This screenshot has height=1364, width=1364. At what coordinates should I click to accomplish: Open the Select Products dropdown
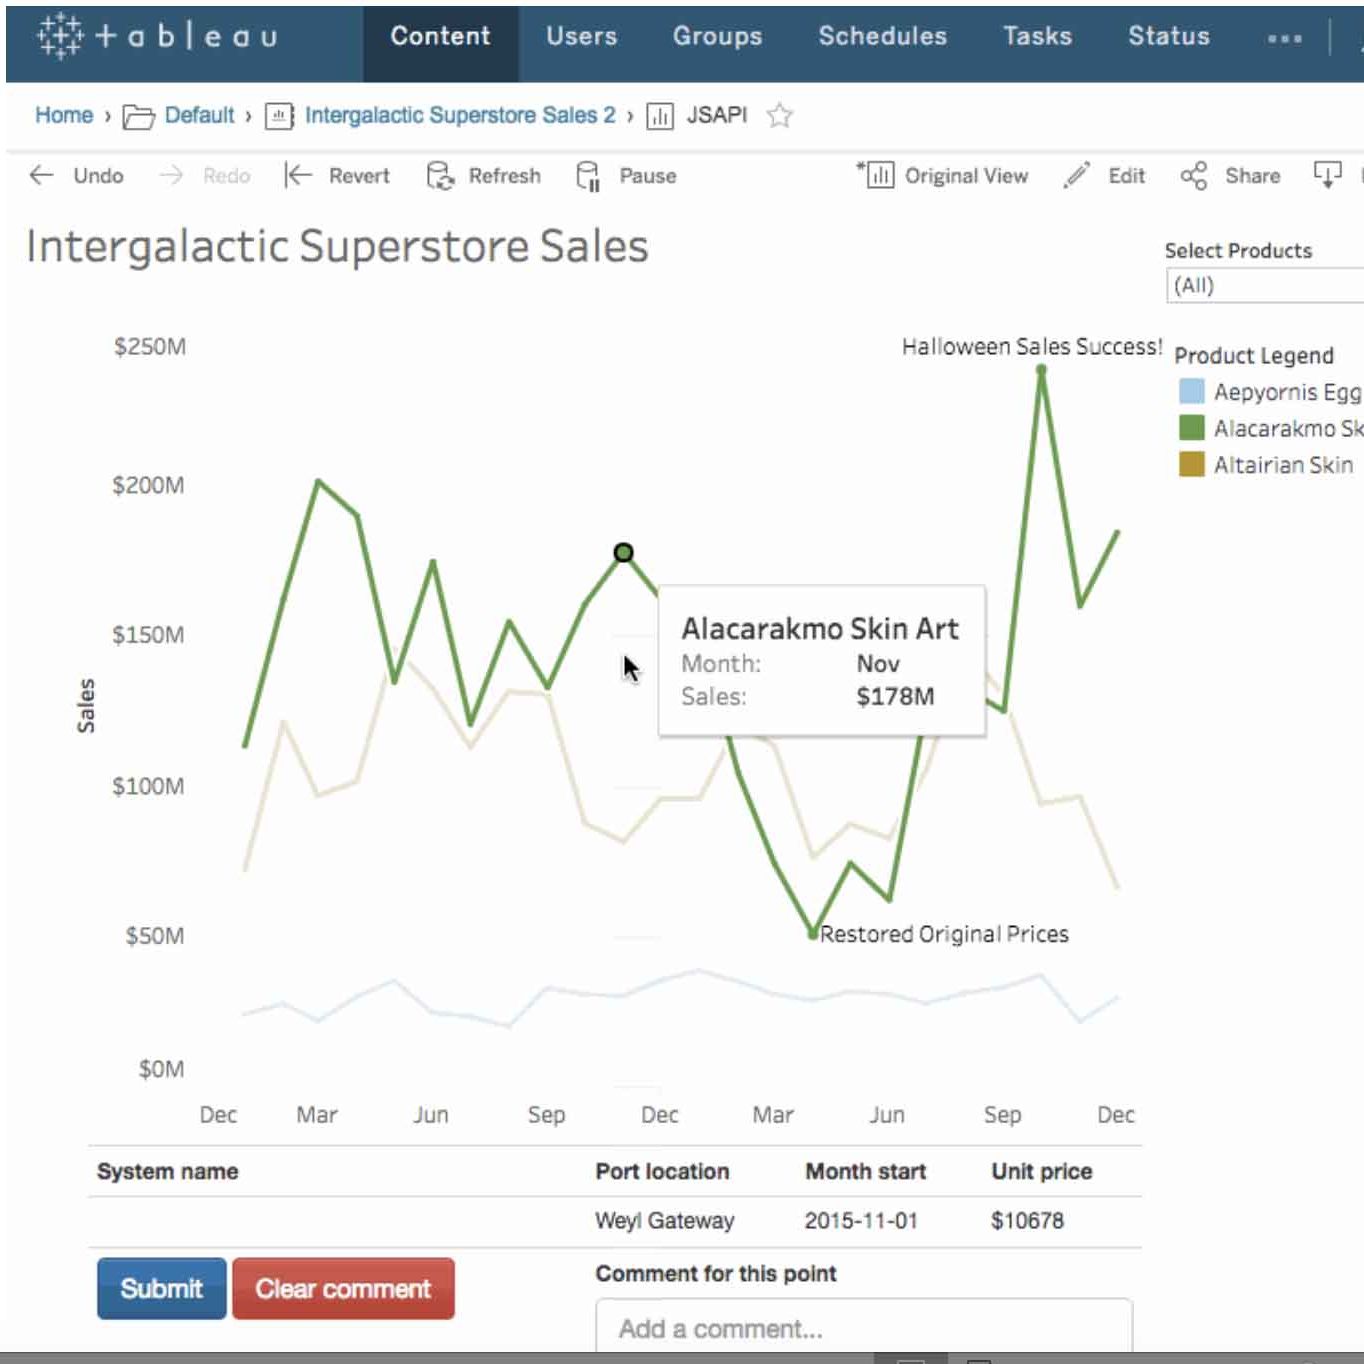click(x=1264, y=286)
